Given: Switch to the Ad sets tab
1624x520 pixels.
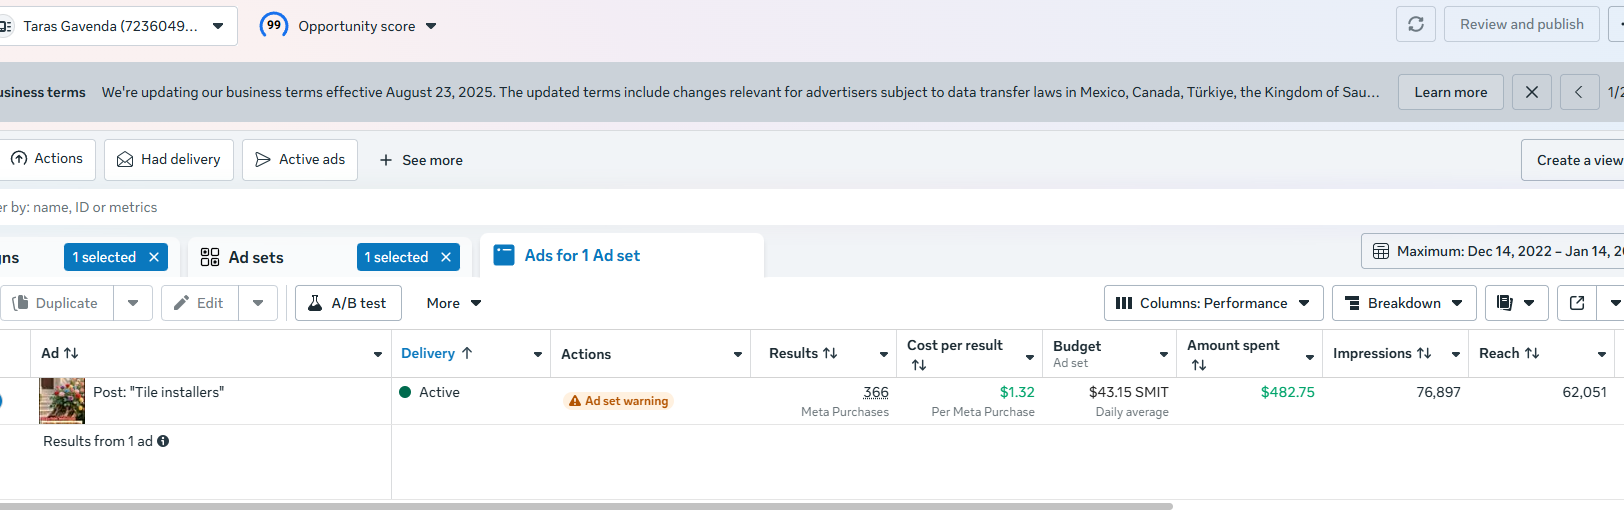Looking at the screenshot, I should point(256,257).
